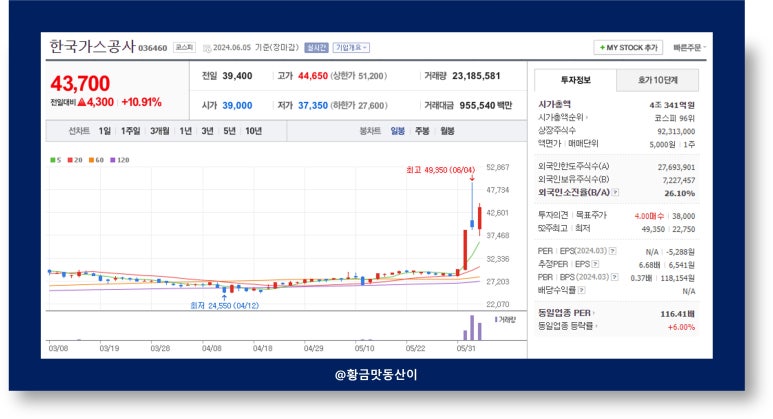This screenshot has height=419, width=773.
Task: Click the help icon next to 추정PER EPS
Action: [595, 264]
